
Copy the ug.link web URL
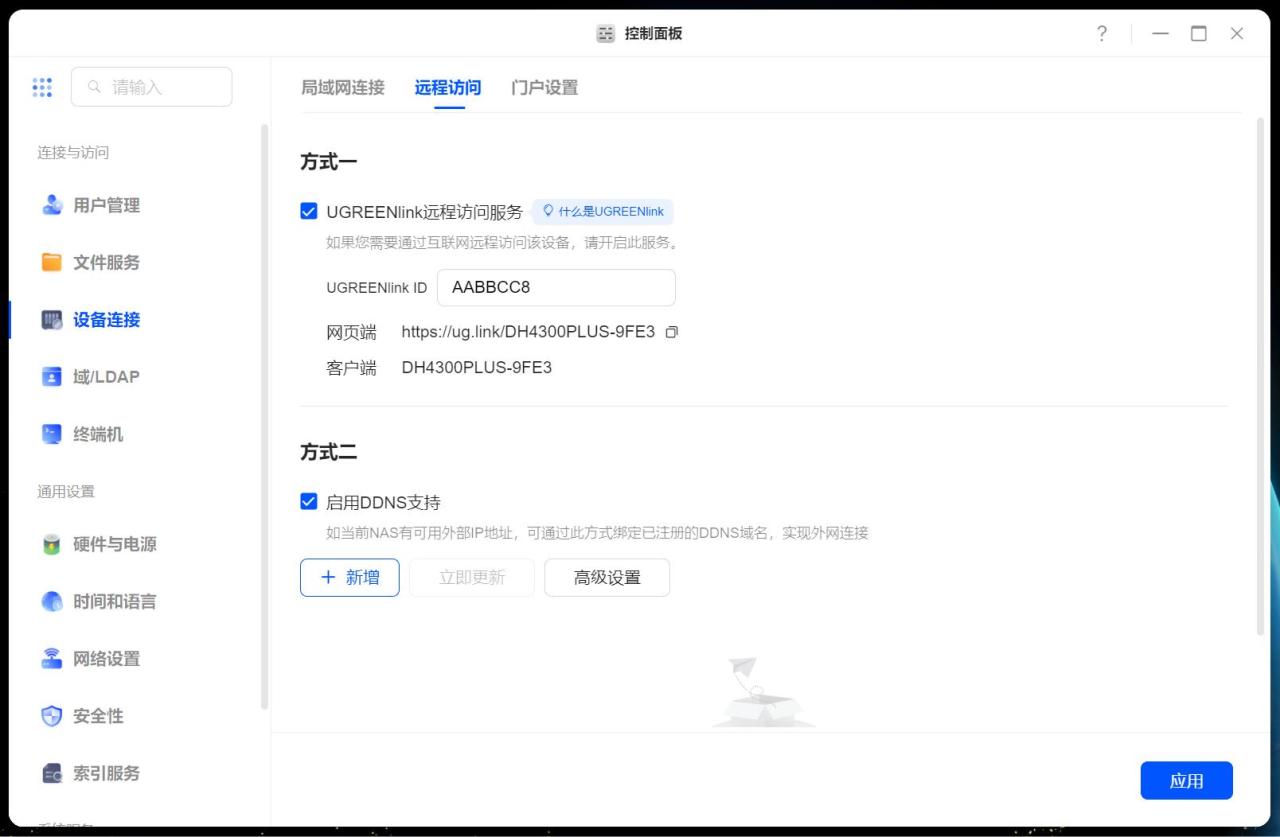pos(672,331)
